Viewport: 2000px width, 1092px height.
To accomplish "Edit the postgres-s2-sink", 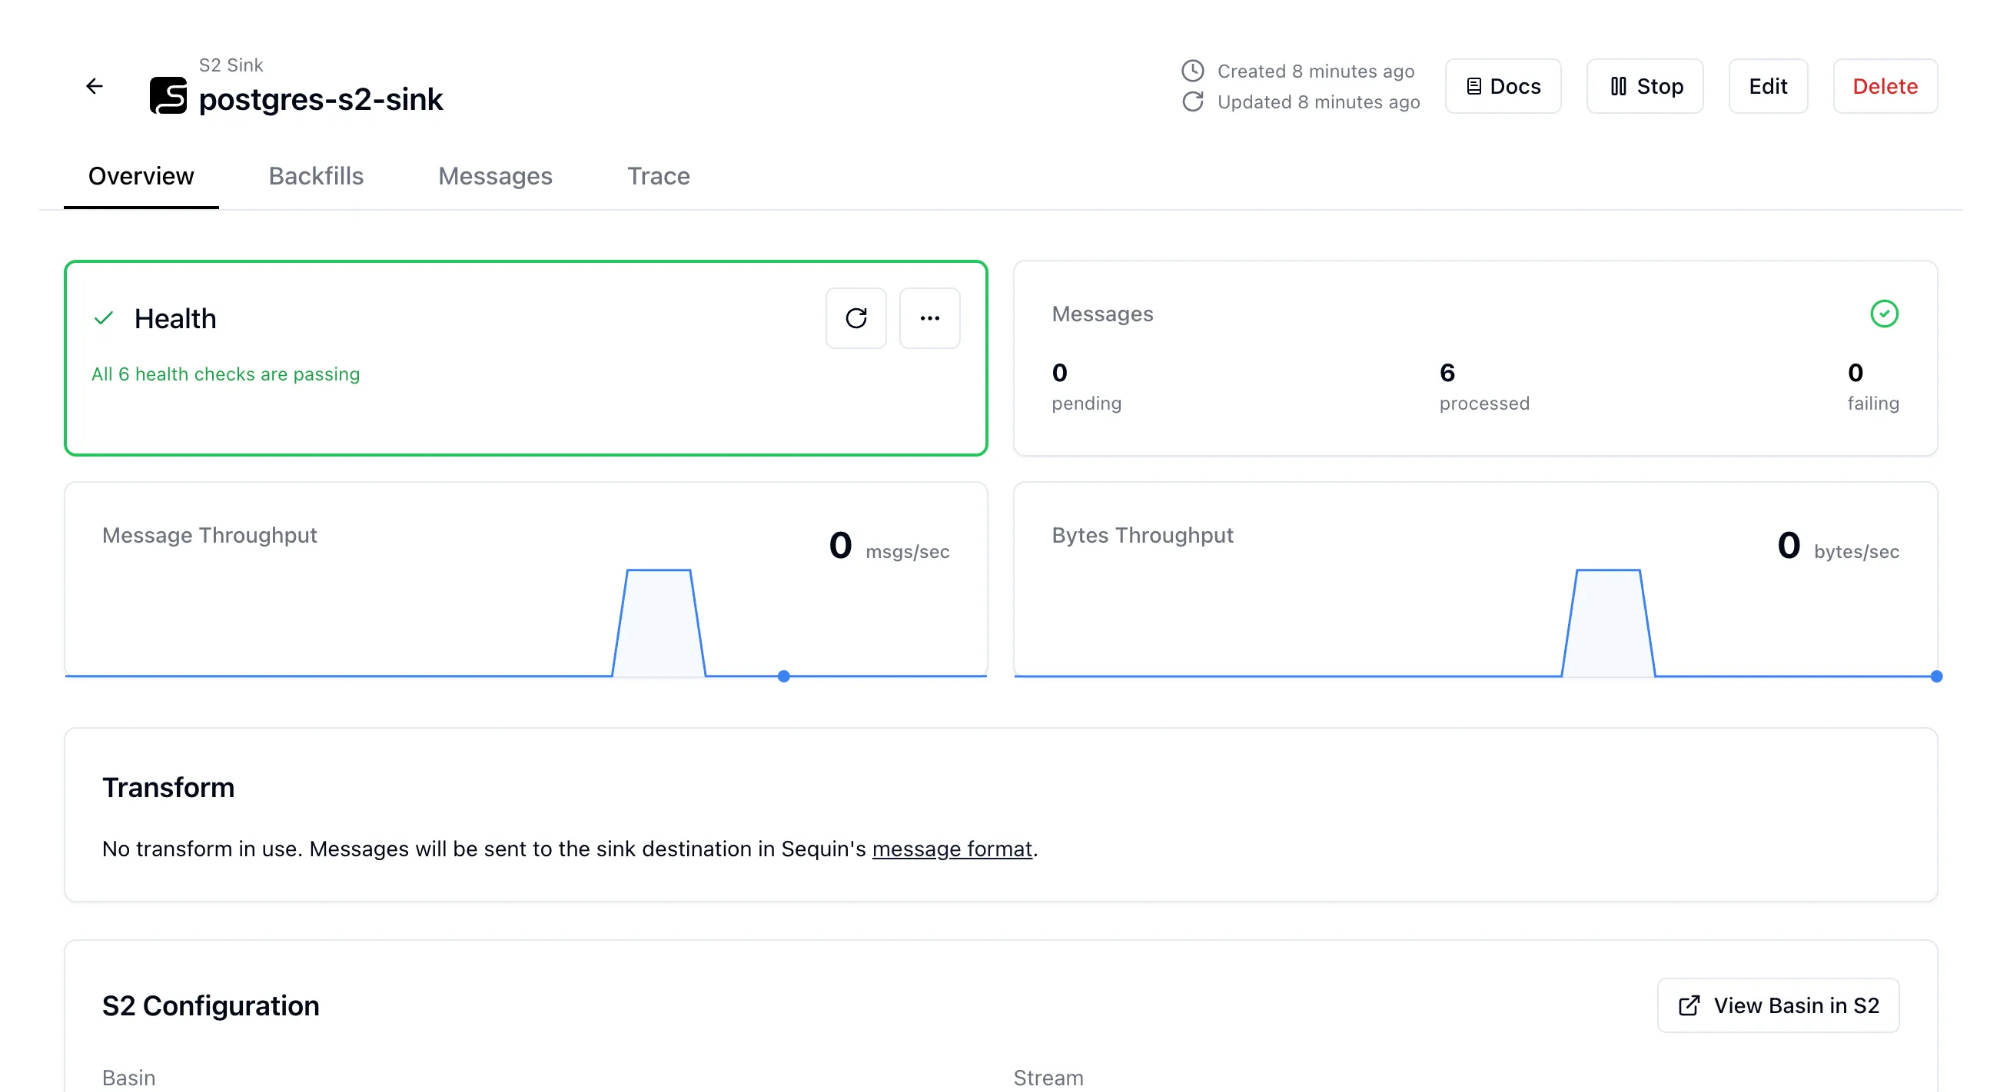I will 1768,86.
